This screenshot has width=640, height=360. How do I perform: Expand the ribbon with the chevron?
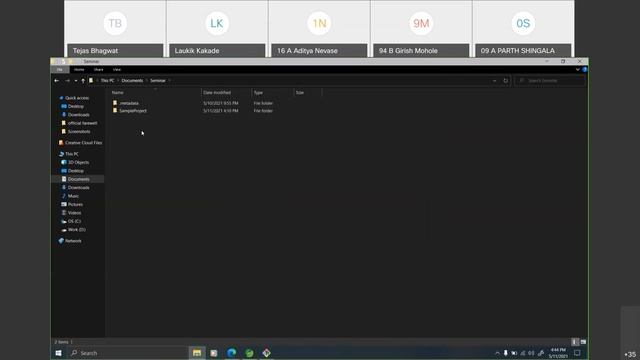[x=578, y=70]
